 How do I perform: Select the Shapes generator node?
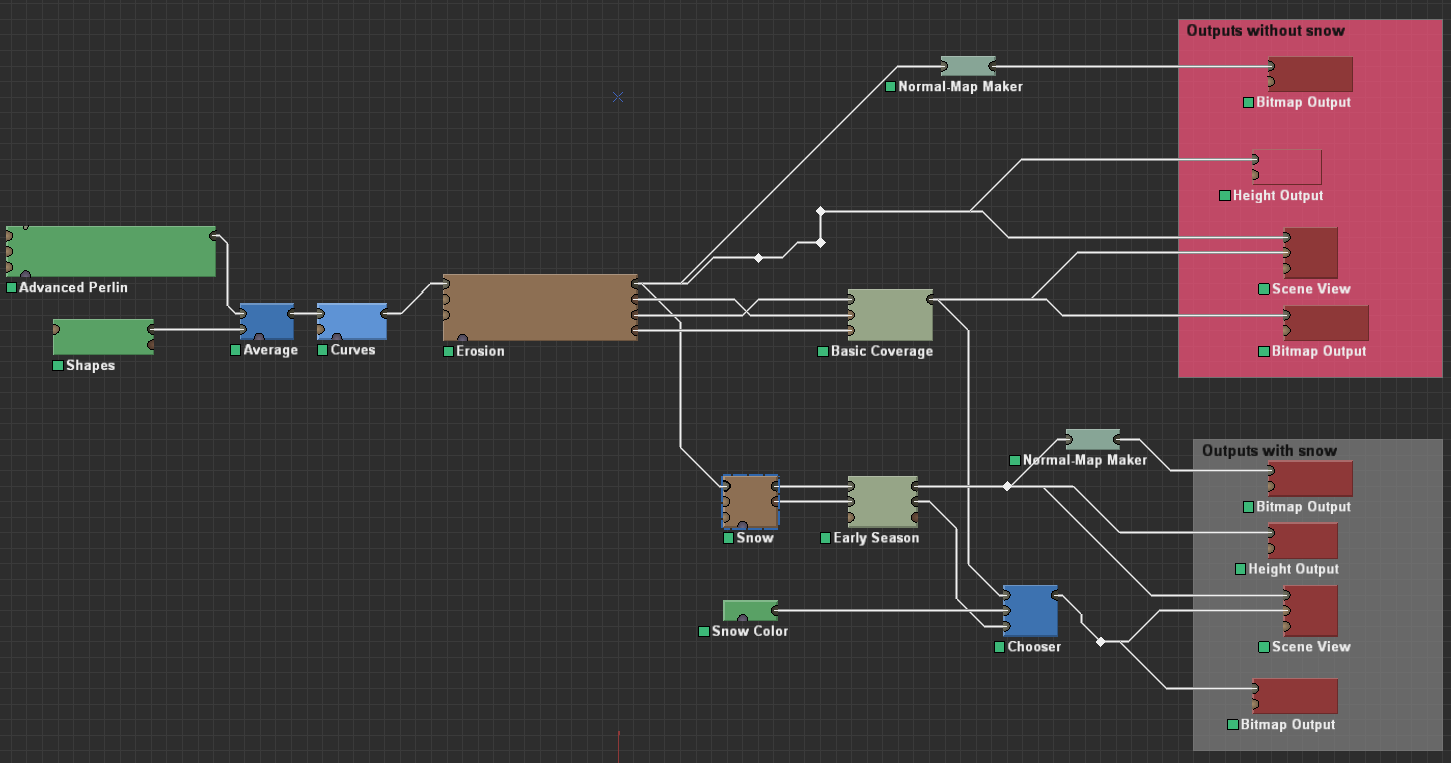pos(103,337)
